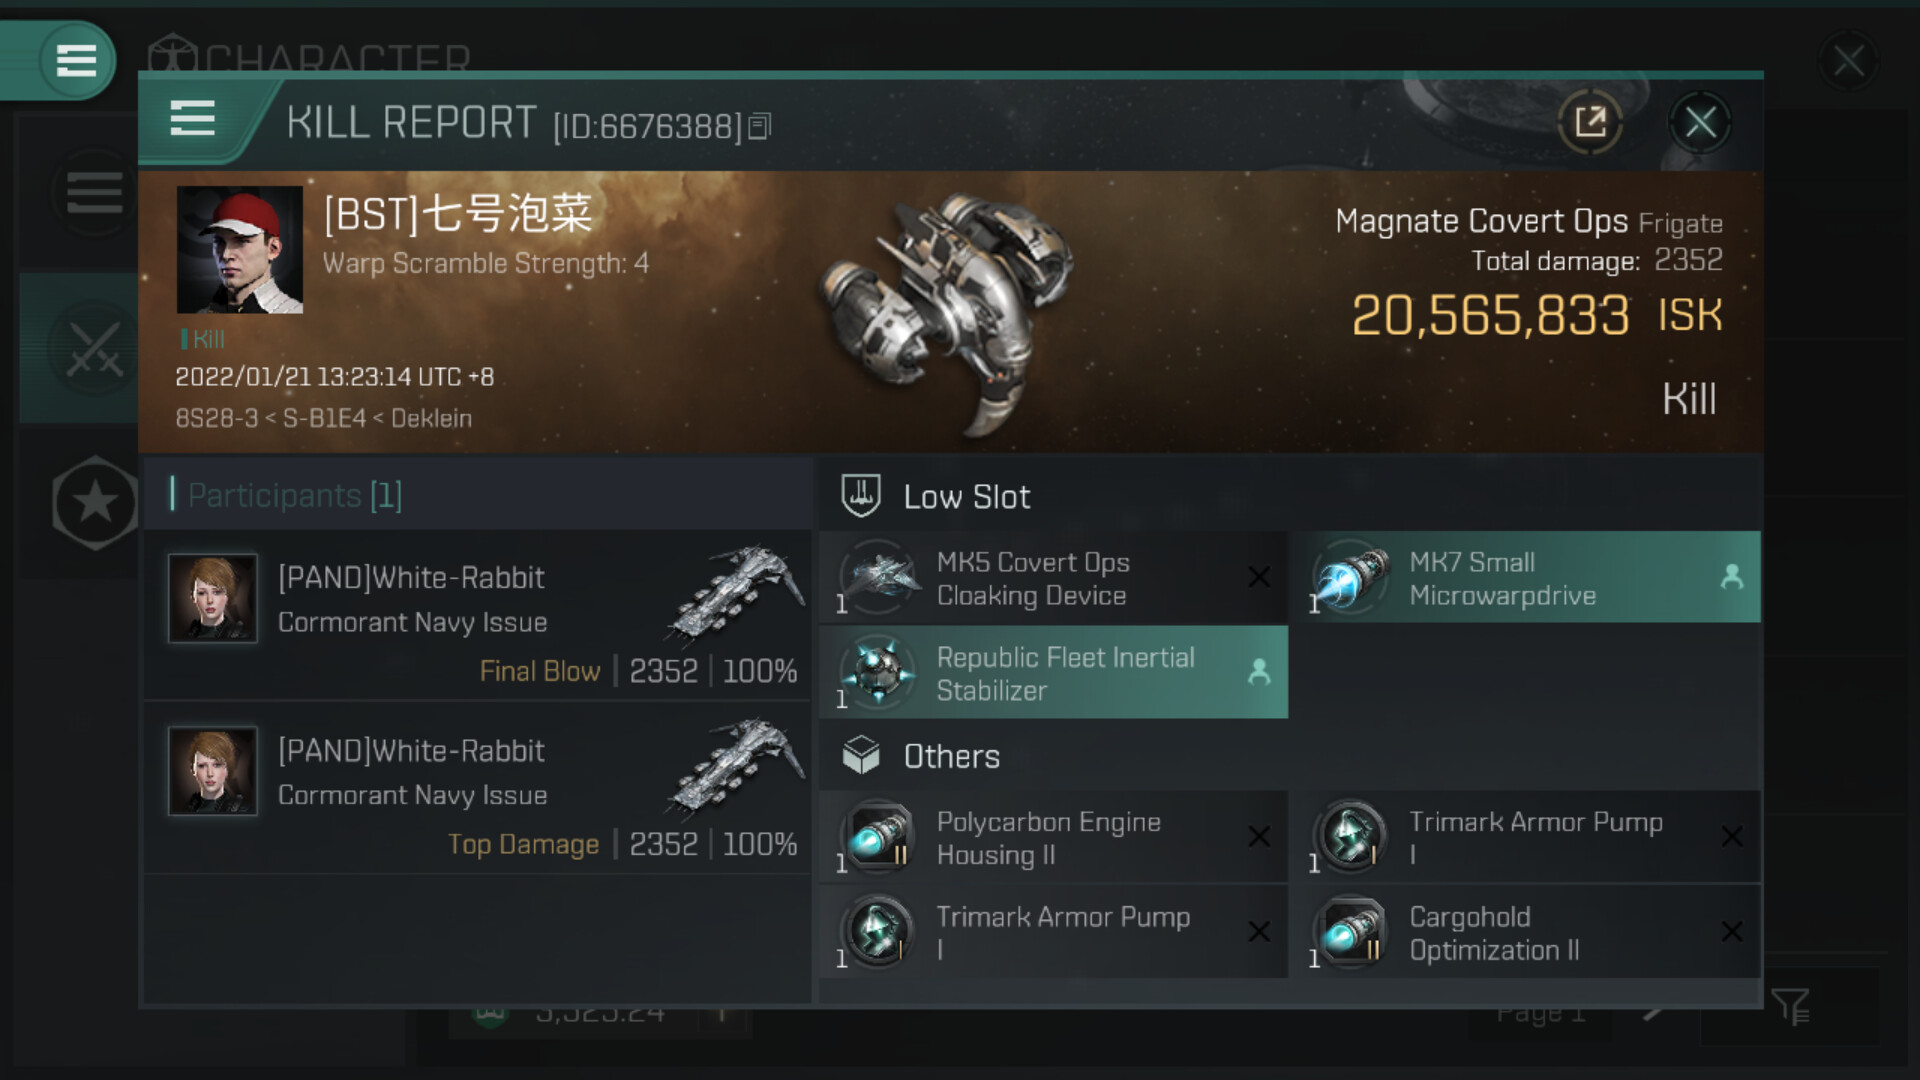Share the kill report externally
Screen dimensions: 1920x1080
click(1590, 123)
